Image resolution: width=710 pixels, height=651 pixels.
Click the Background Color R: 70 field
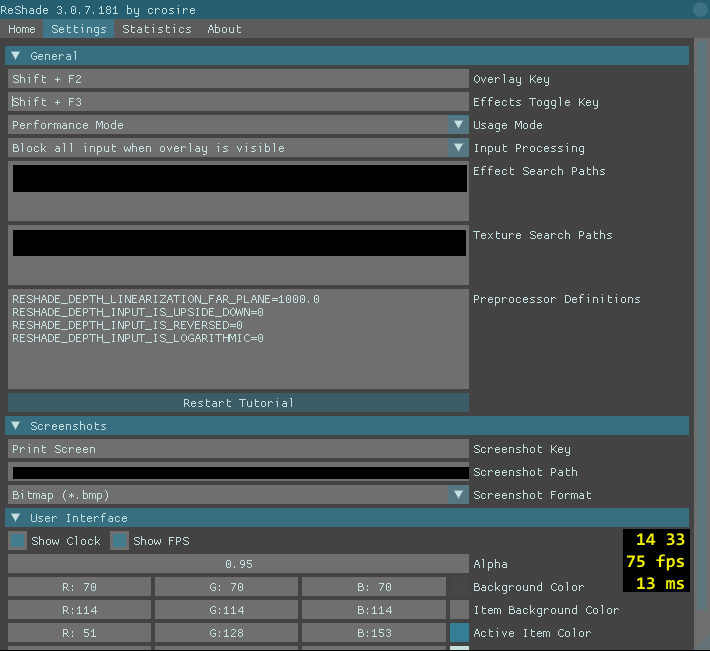(79, 587)
